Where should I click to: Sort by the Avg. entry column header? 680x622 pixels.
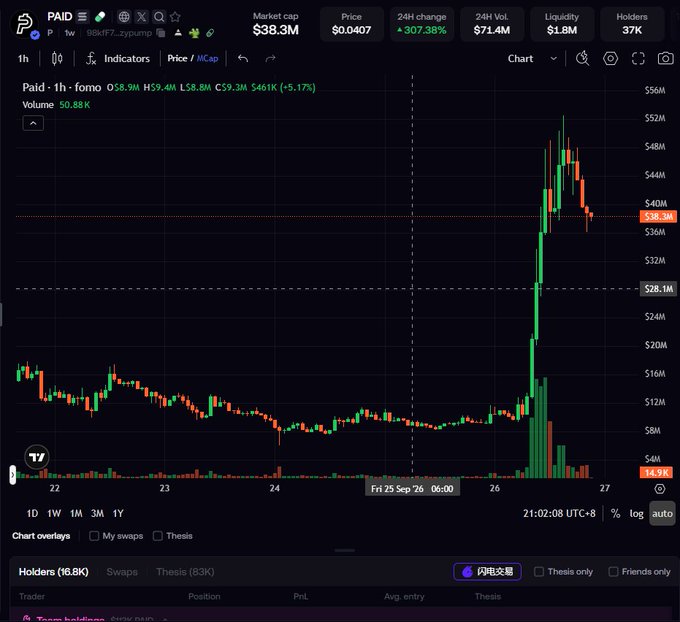click(x=404, y=596)
